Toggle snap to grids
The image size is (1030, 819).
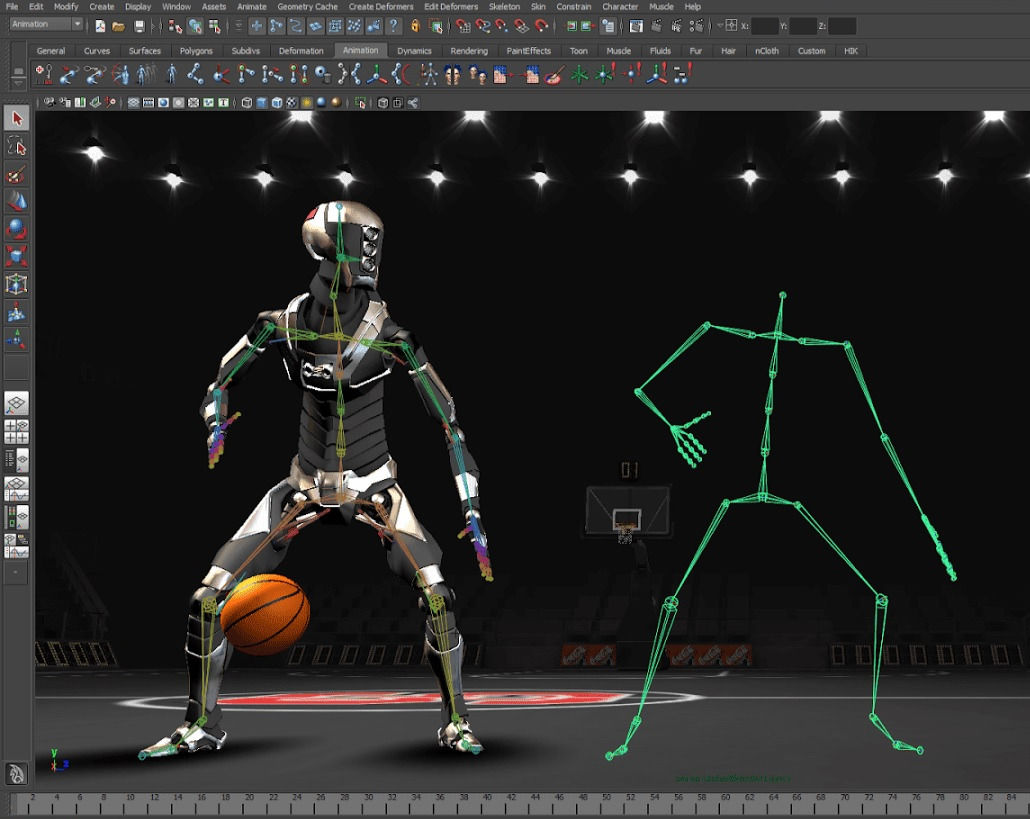(461, 25)
